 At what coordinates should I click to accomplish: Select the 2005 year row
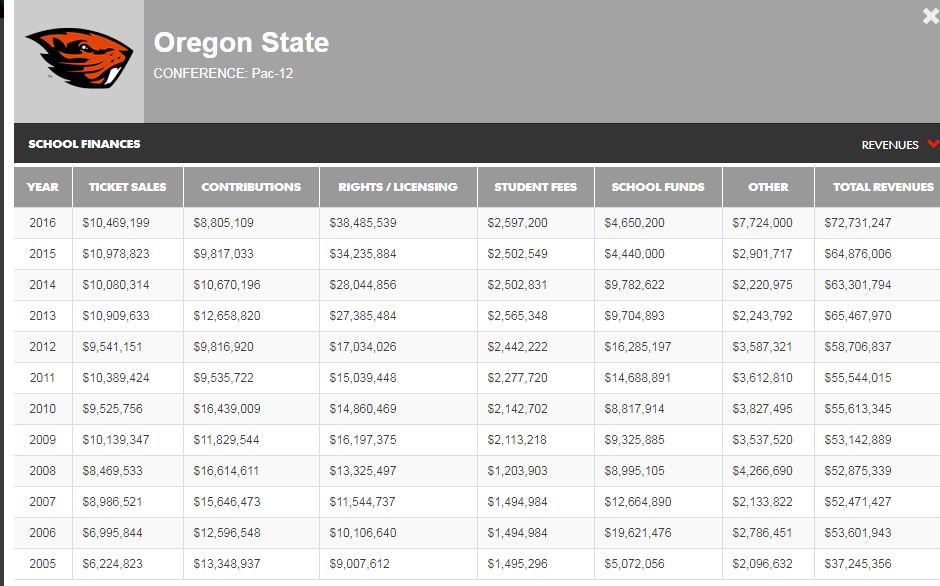[477, 564]
